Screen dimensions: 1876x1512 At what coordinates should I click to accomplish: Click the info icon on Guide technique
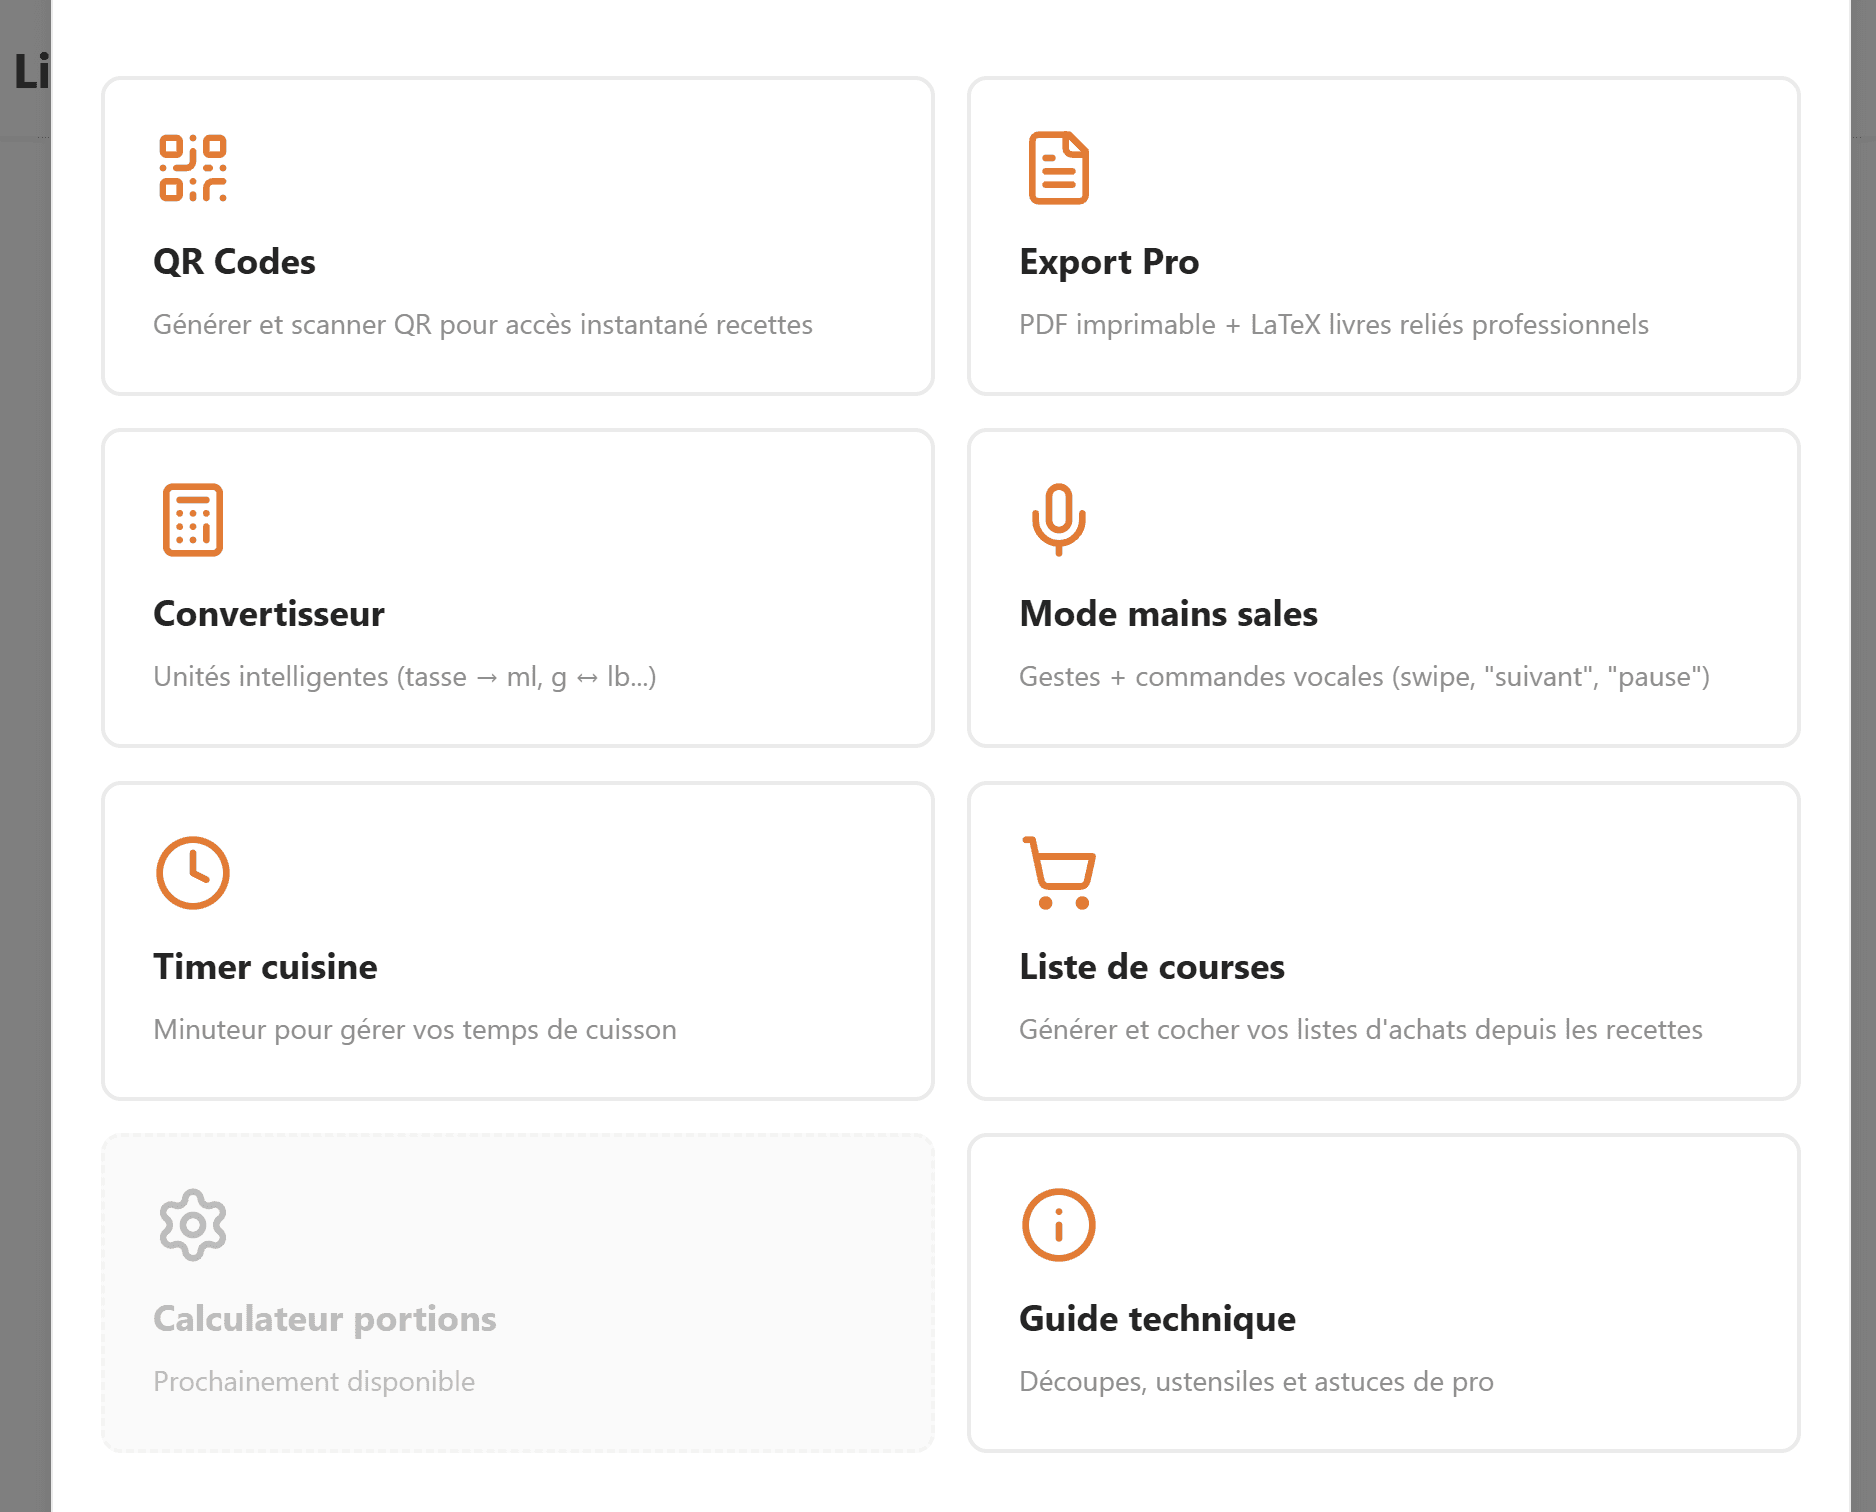click(x=1058, y=1224)
